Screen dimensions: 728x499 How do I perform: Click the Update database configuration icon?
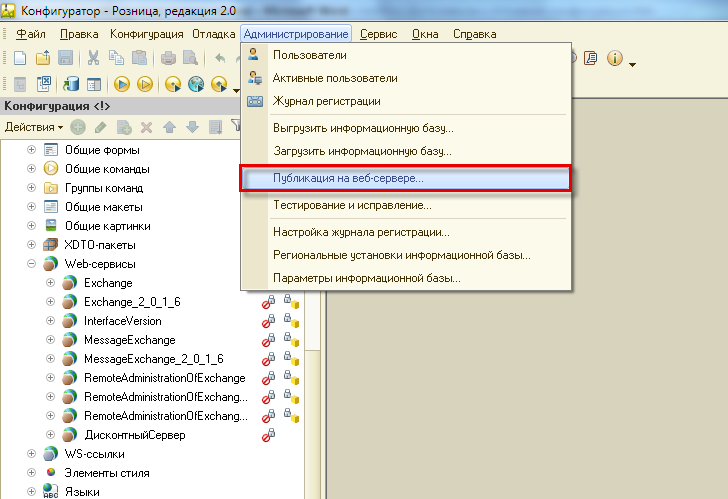pyautogui.click(x=69, y=85)
